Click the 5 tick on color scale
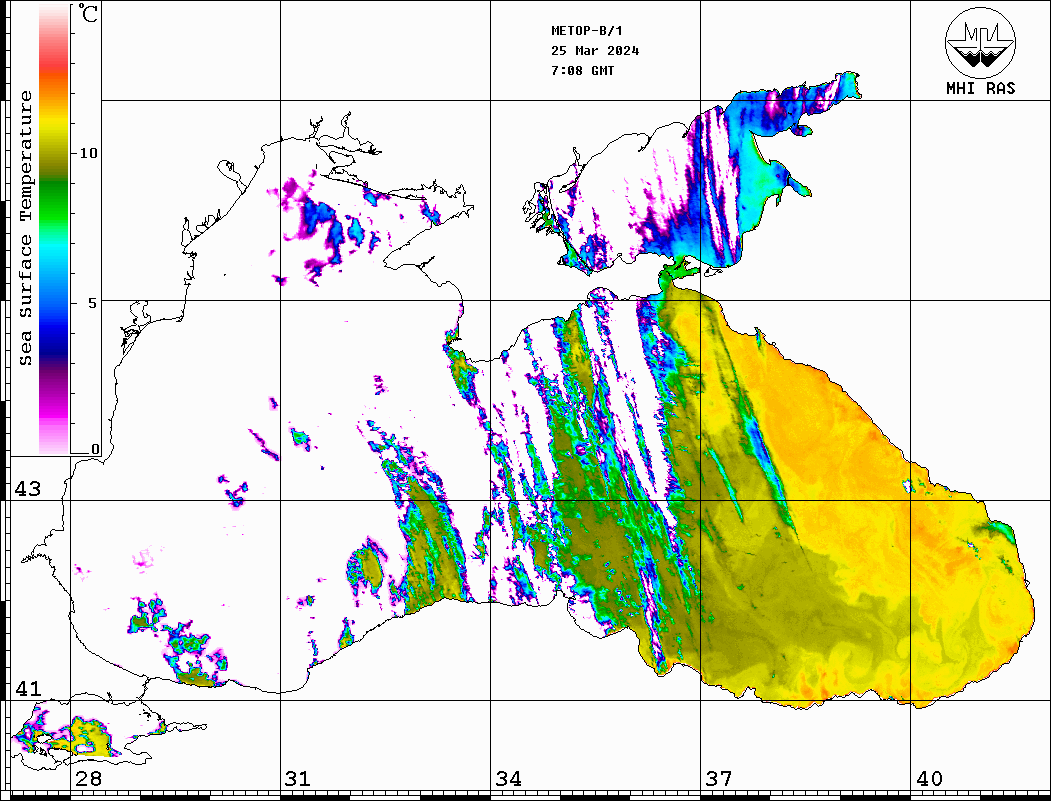Image resolution: width=1051 pixels, height=801 pixels. pyautogui.click(x=93, y=303)
